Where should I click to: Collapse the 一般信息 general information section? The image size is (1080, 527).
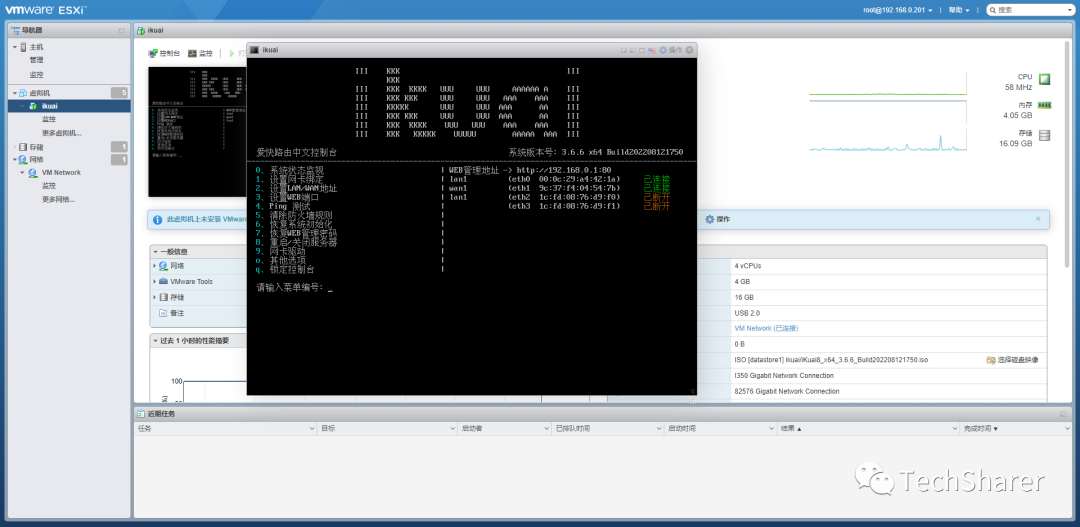pos(155,251)
